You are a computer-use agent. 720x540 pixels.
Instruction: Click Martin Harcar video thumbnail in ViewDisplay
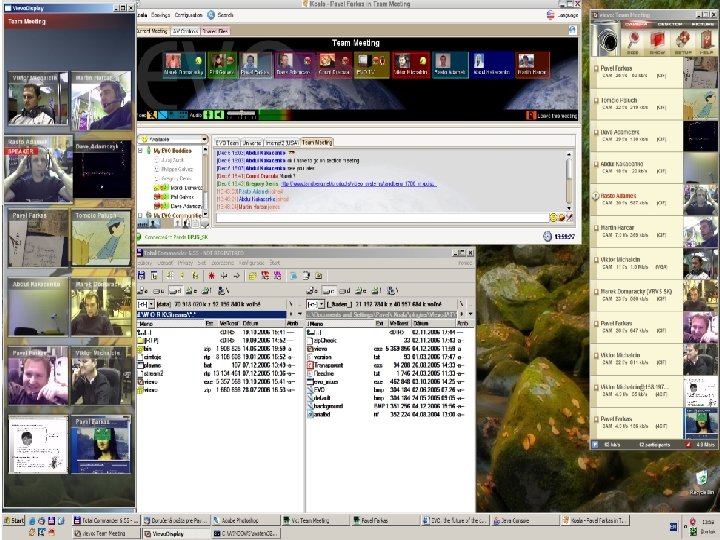101,100
